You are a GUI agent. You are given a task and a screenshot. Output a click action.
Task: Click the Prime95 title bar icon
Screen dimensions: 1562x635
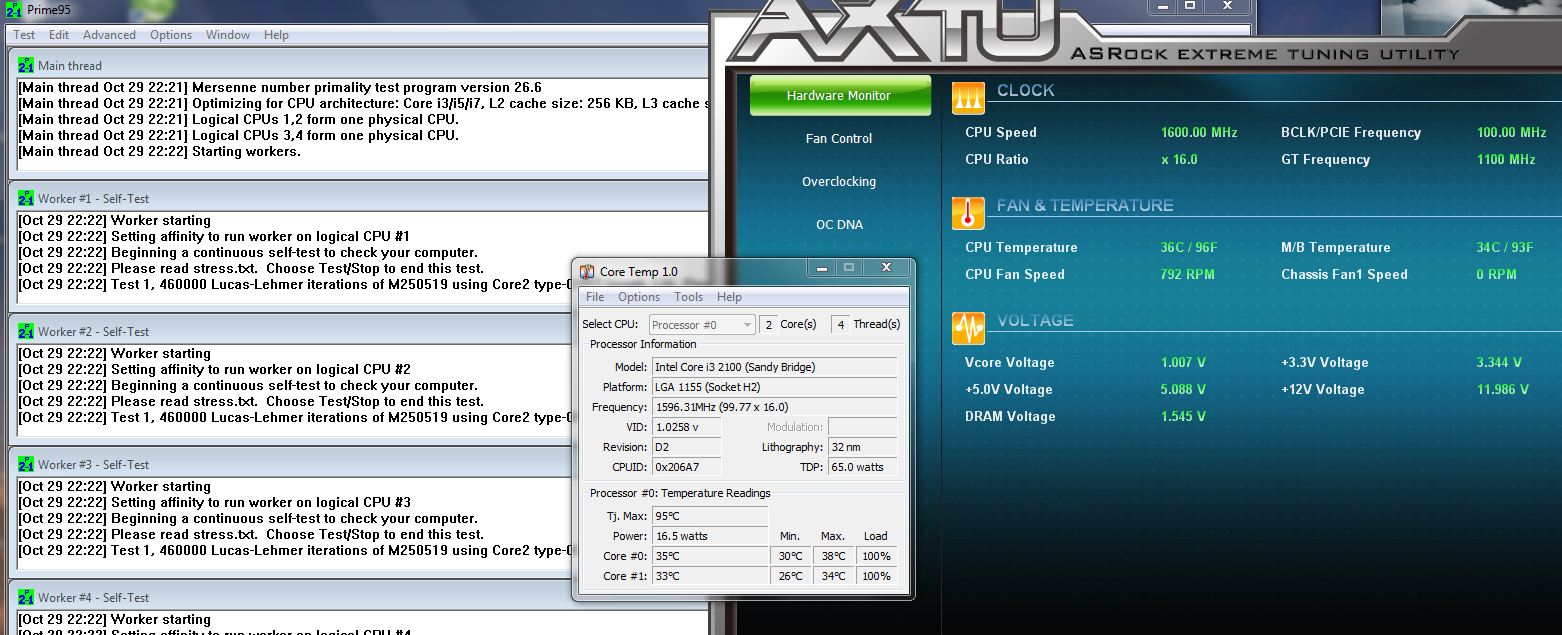click(x=13, y=10)
